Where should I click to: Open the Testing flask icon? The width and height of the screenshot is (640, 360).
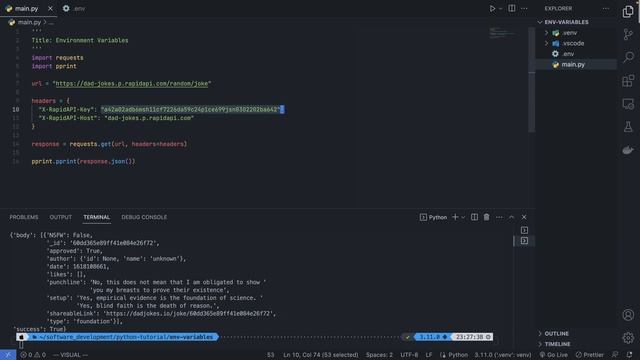coord(628,127)
